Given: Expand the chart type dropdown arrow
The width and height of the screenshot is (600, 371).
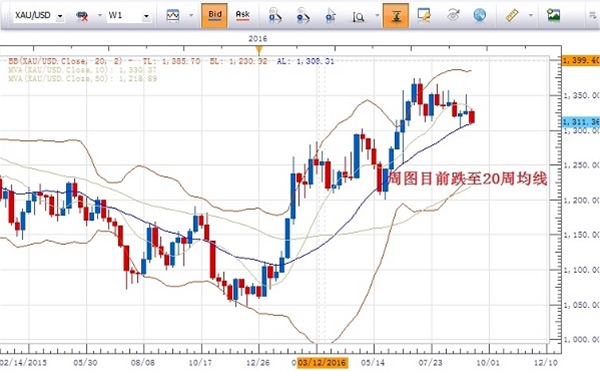Looking at the screenshot, I should pos(191,15).
